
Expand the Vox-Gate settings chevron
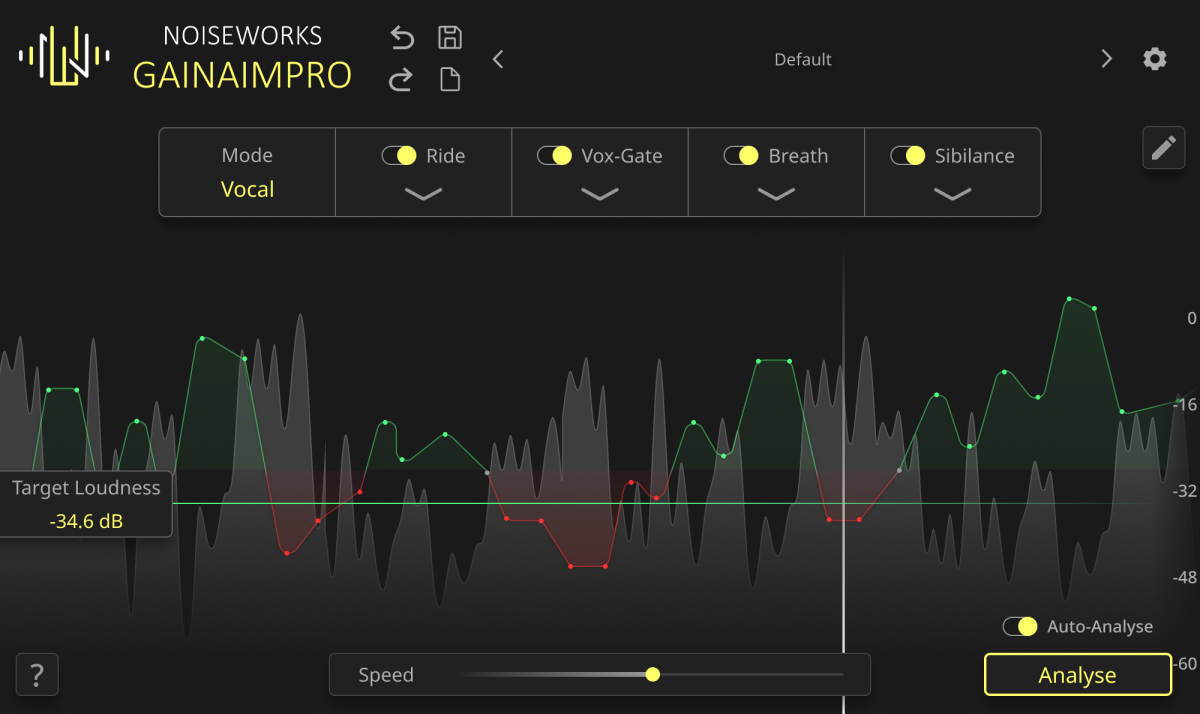[600, 194]
